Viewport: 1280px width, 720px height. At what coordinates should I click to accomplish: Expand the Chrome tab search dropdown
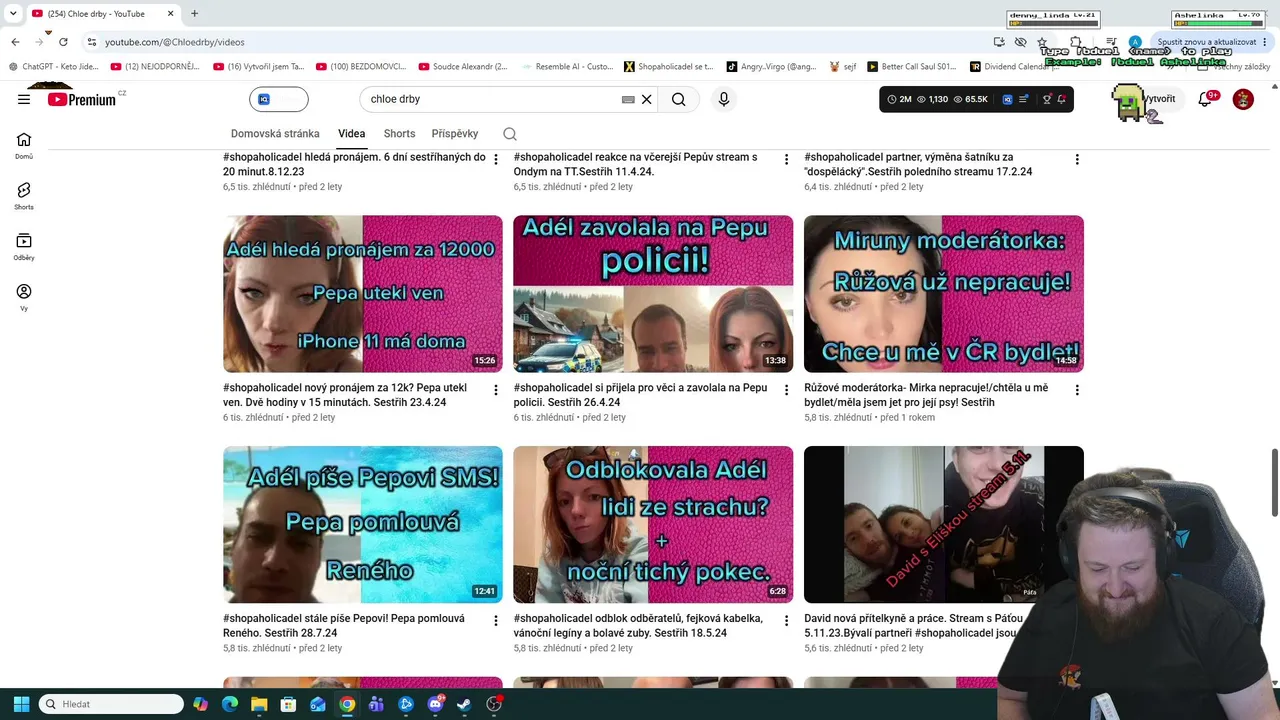coord(13,14)
